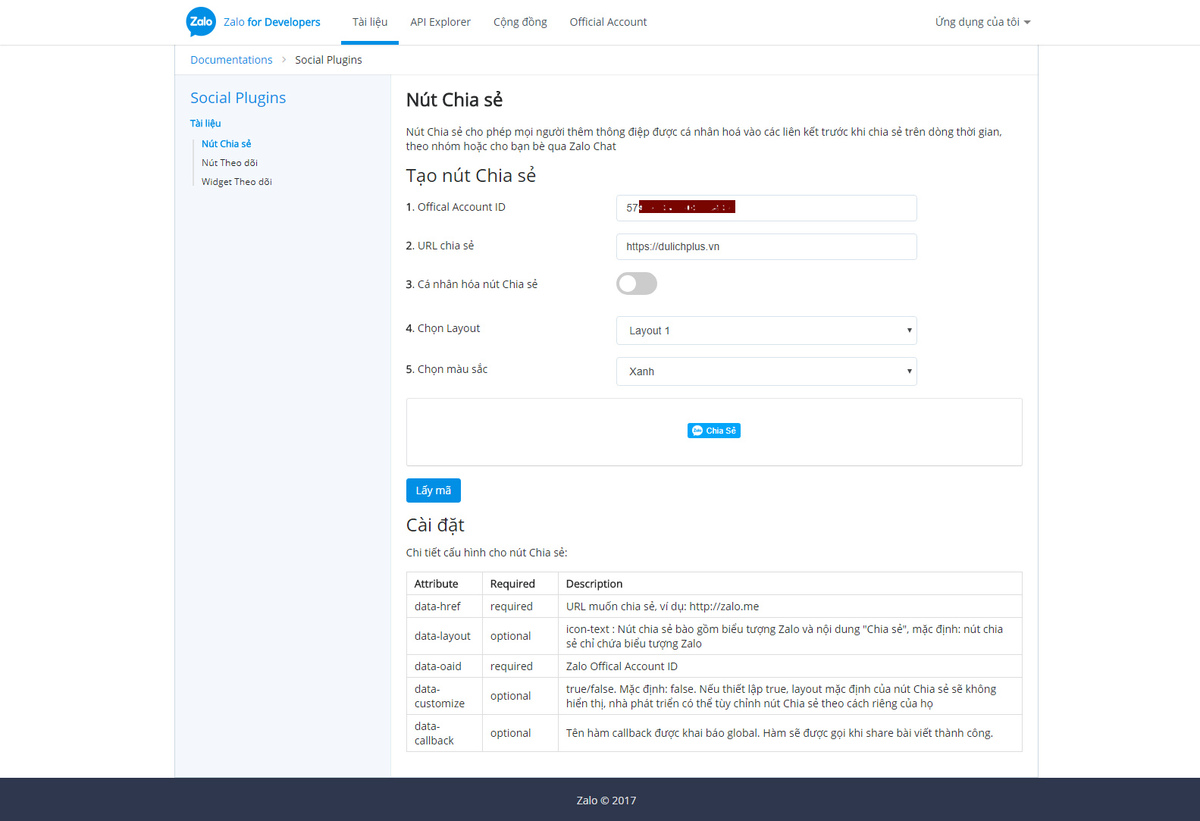
Task: Click the data-oaid table cell
Action: point(444,666)
